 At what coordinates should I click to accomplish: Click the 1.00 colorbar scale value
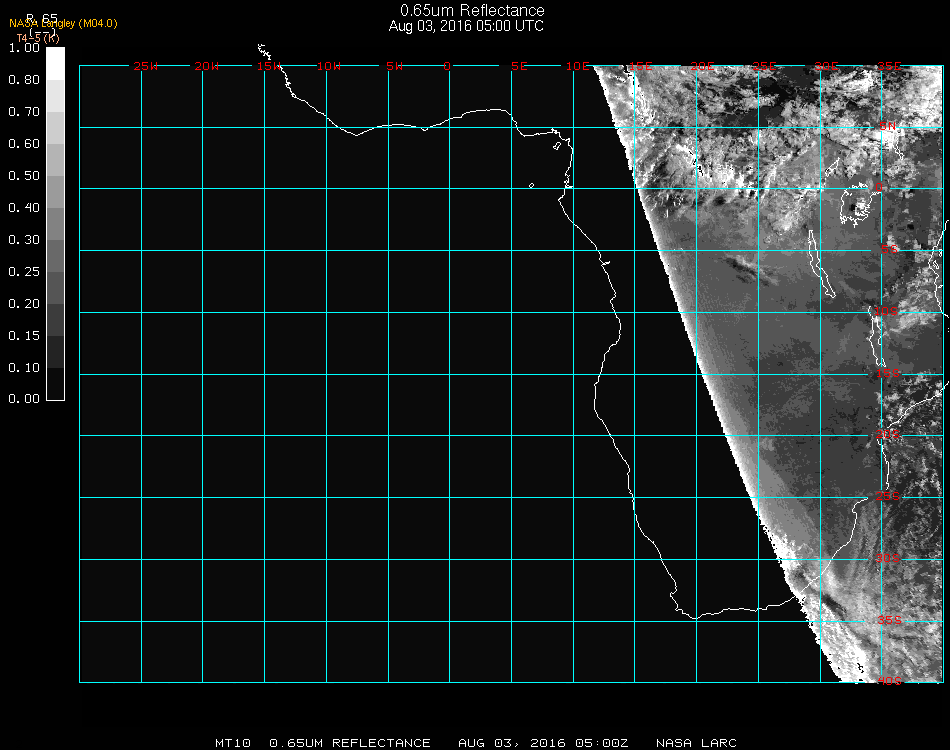pyautogui.click(x=24, y=47)
